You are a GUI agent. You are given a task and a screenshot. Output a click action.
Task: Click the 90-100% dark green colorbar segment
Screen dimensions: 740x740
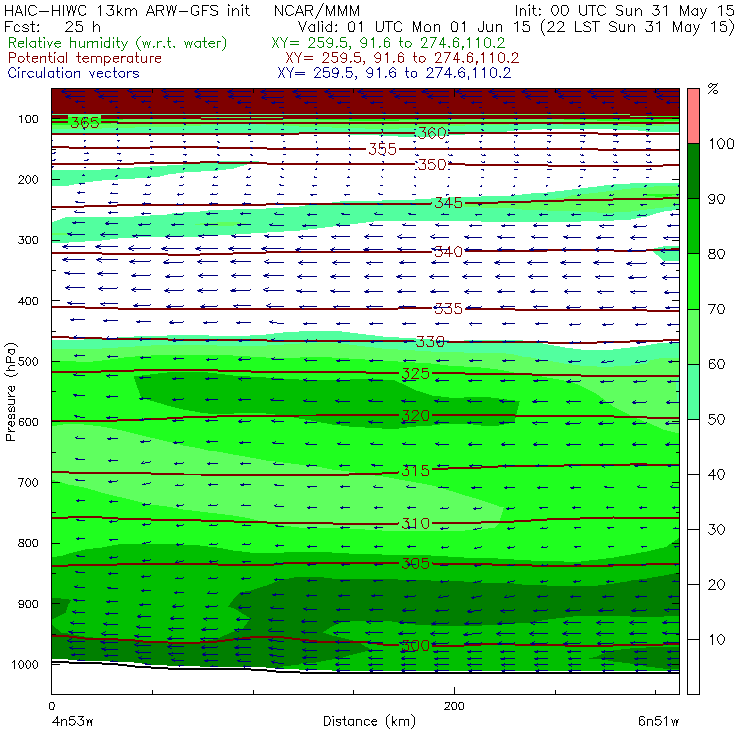[x=693, y=171]
